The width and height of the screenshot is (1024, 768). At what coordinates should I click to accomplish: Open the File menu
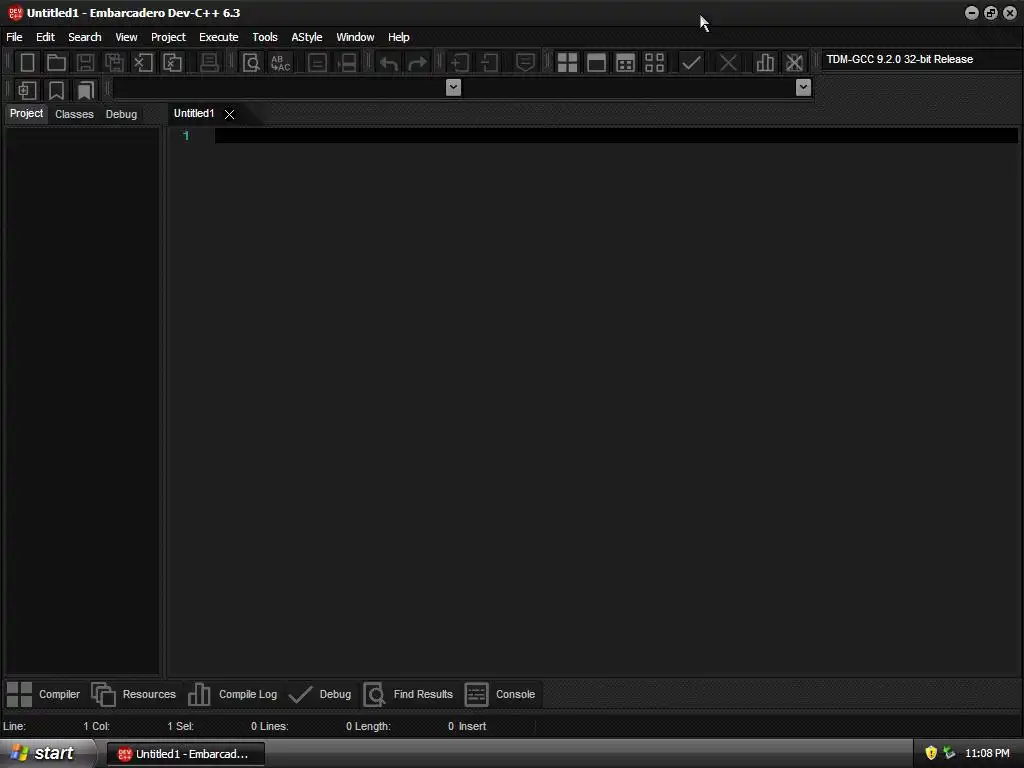(x=14, y=37)
